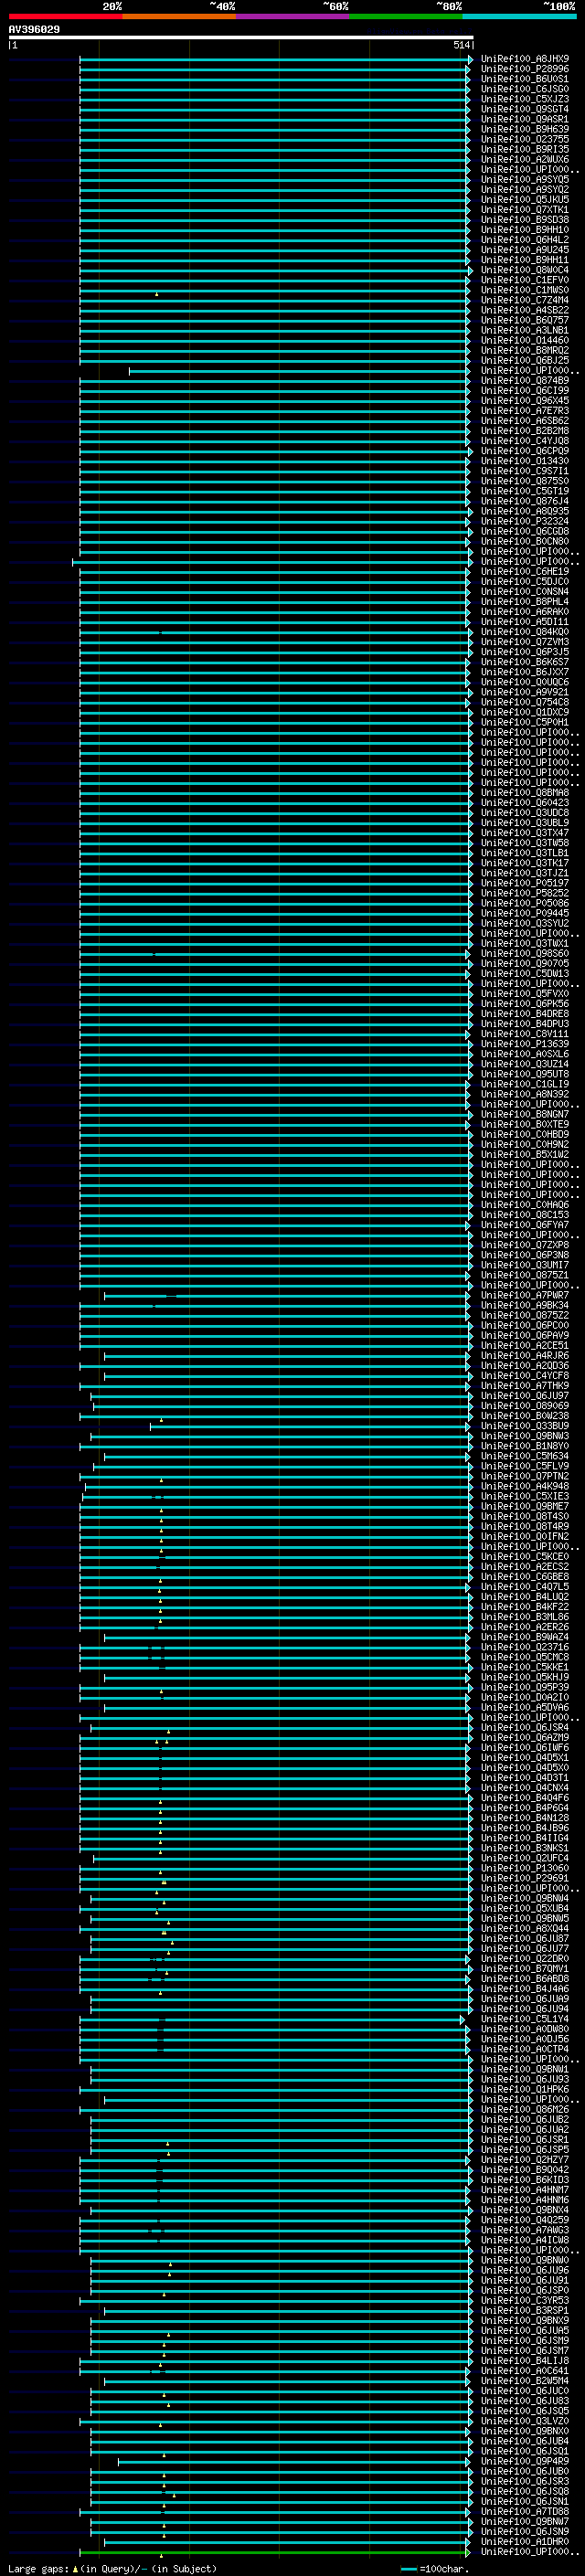Select label UniRef100_Q5FVX0
This screenshot has height=2576, width=585.
[x=525, y=993]
